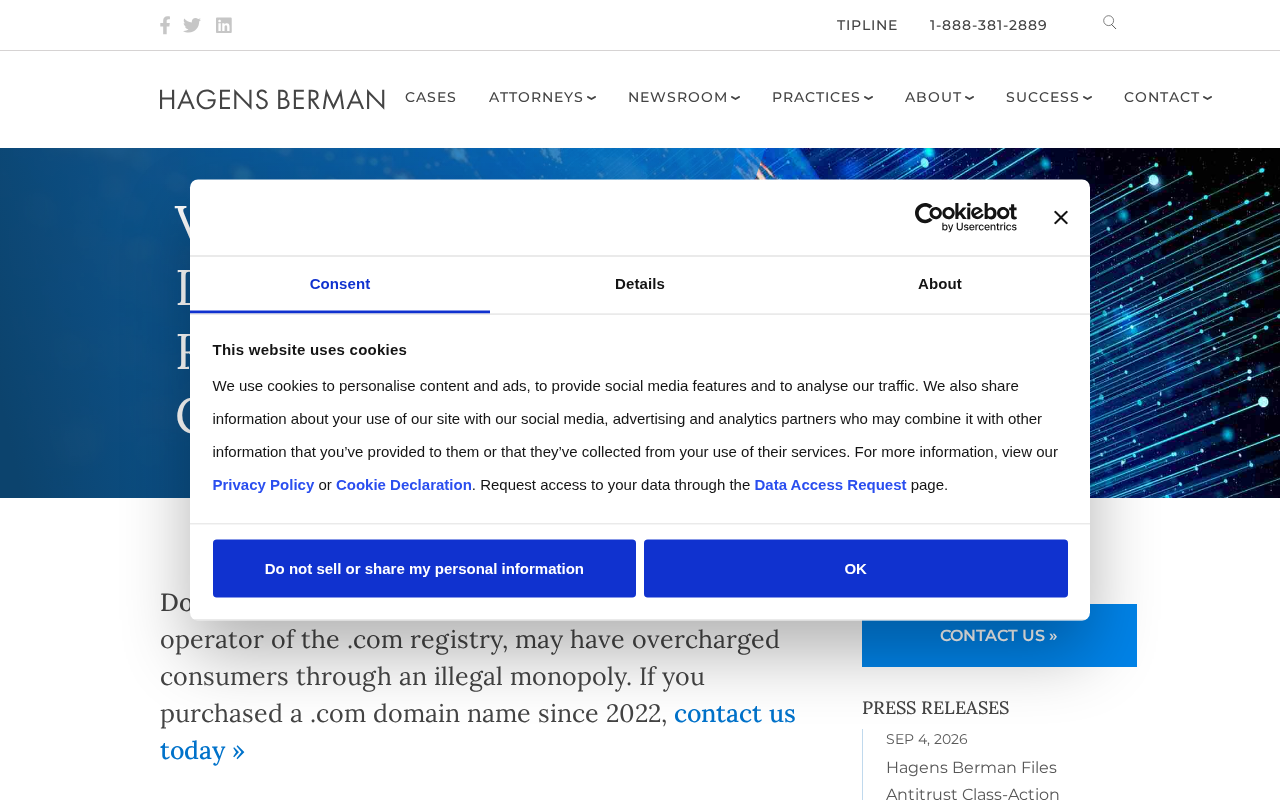Close the cookie consent dialog

click(1061, 218)
